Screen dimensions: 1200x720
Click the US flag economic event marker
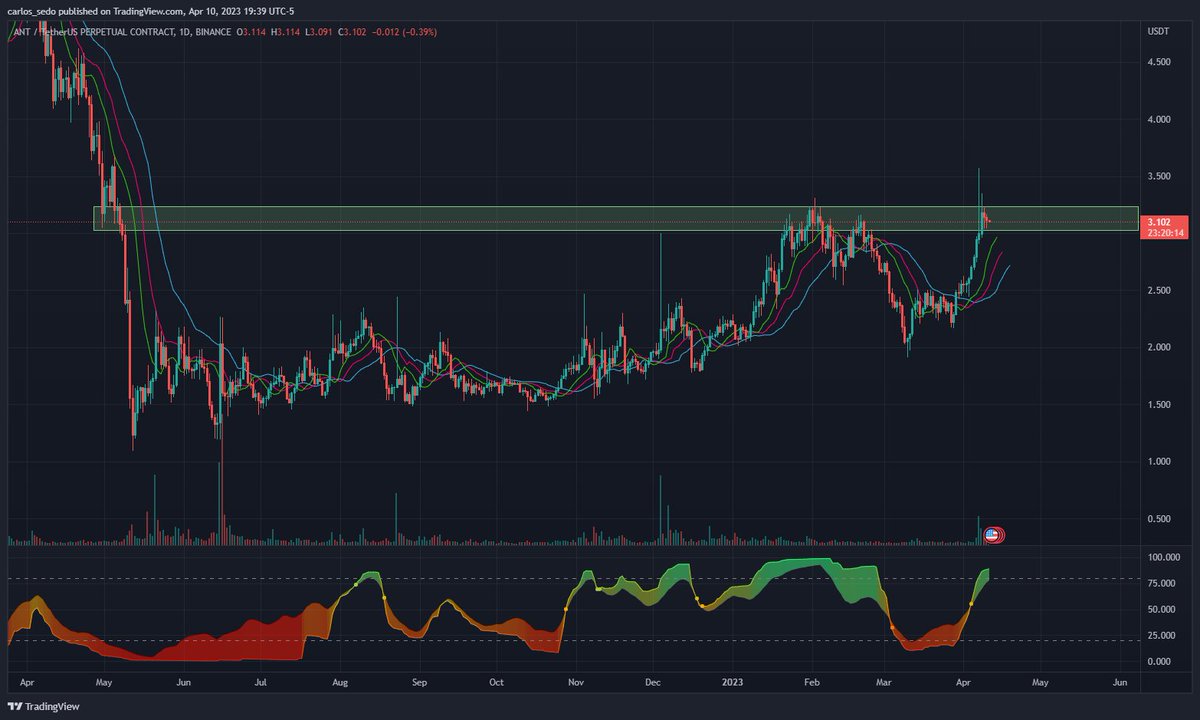(992, 535)
